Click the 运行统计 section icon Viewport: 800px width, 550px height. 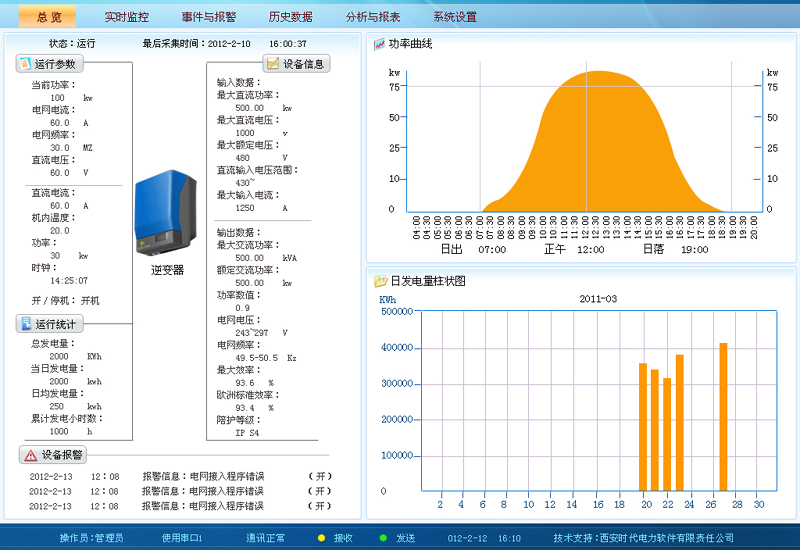coord(26,324)
